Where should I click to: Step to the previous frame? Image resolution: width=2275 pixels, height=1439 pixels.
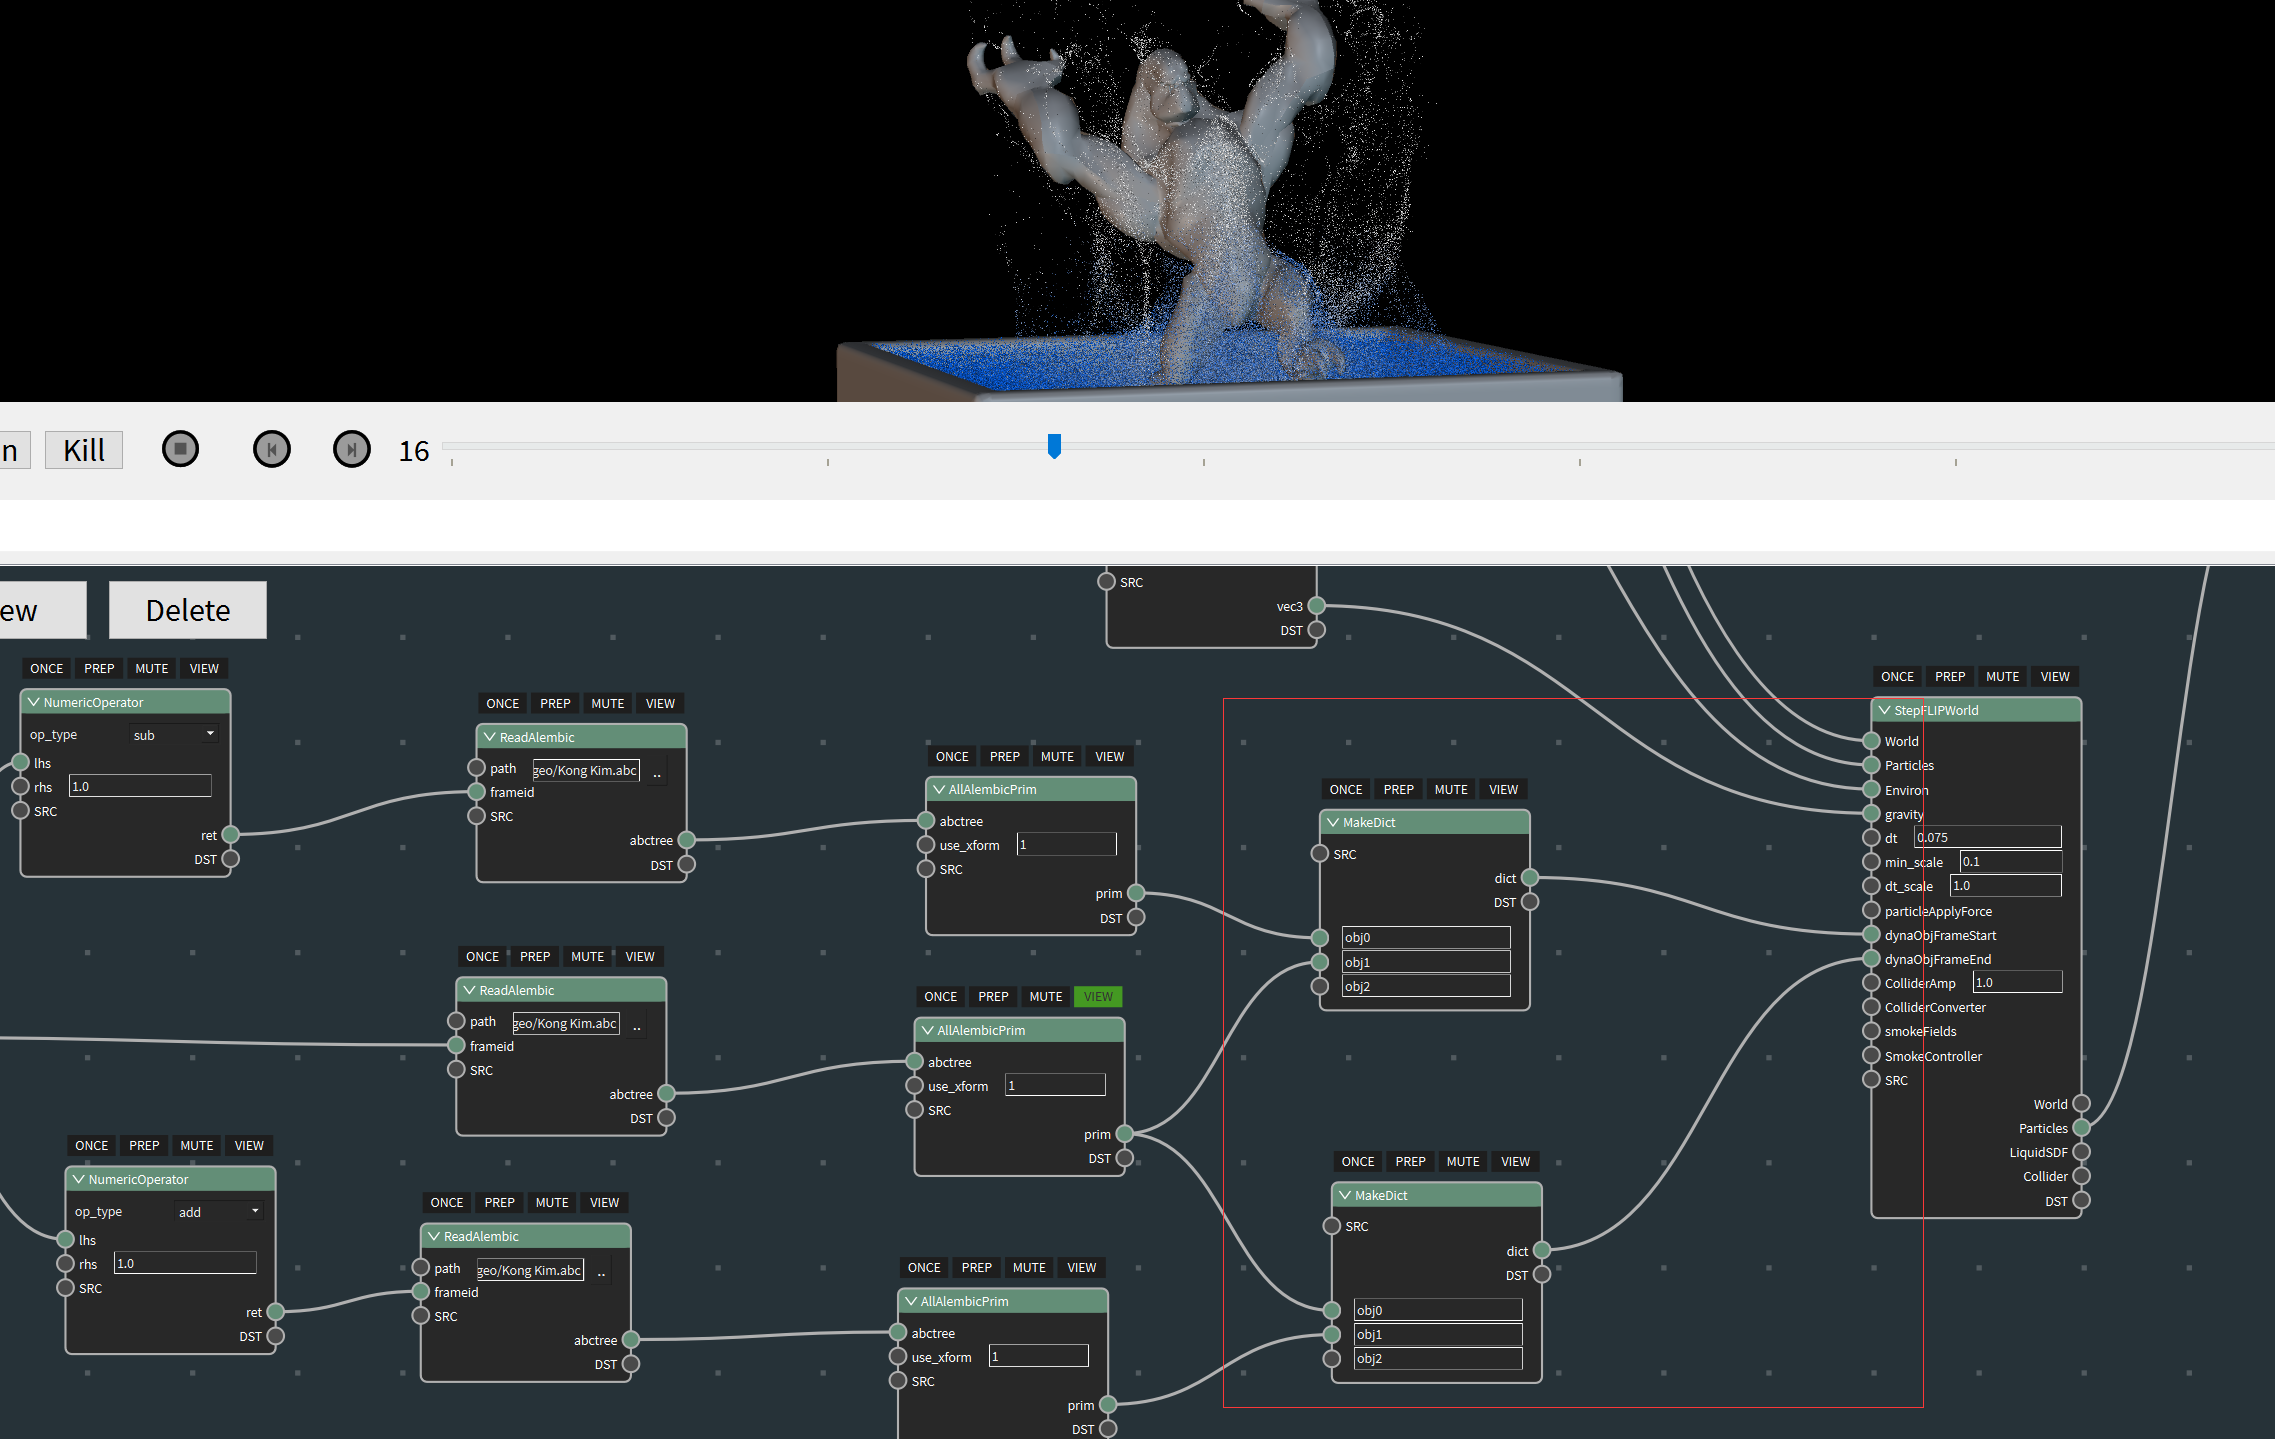tap(272, 449)
